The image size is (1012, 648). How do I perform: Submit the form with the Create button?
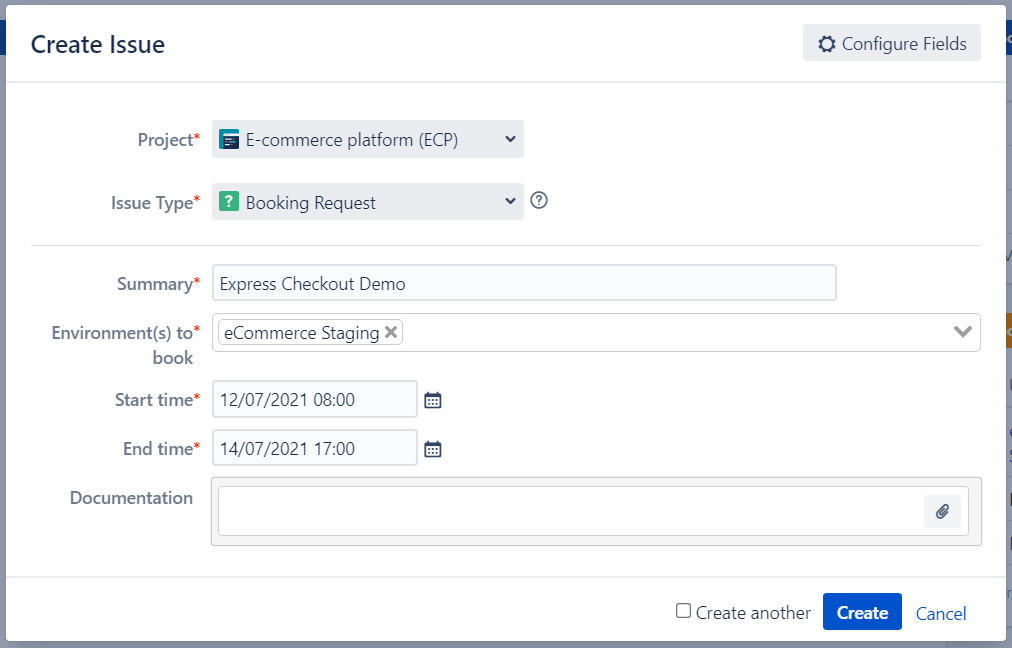point(861,611)
